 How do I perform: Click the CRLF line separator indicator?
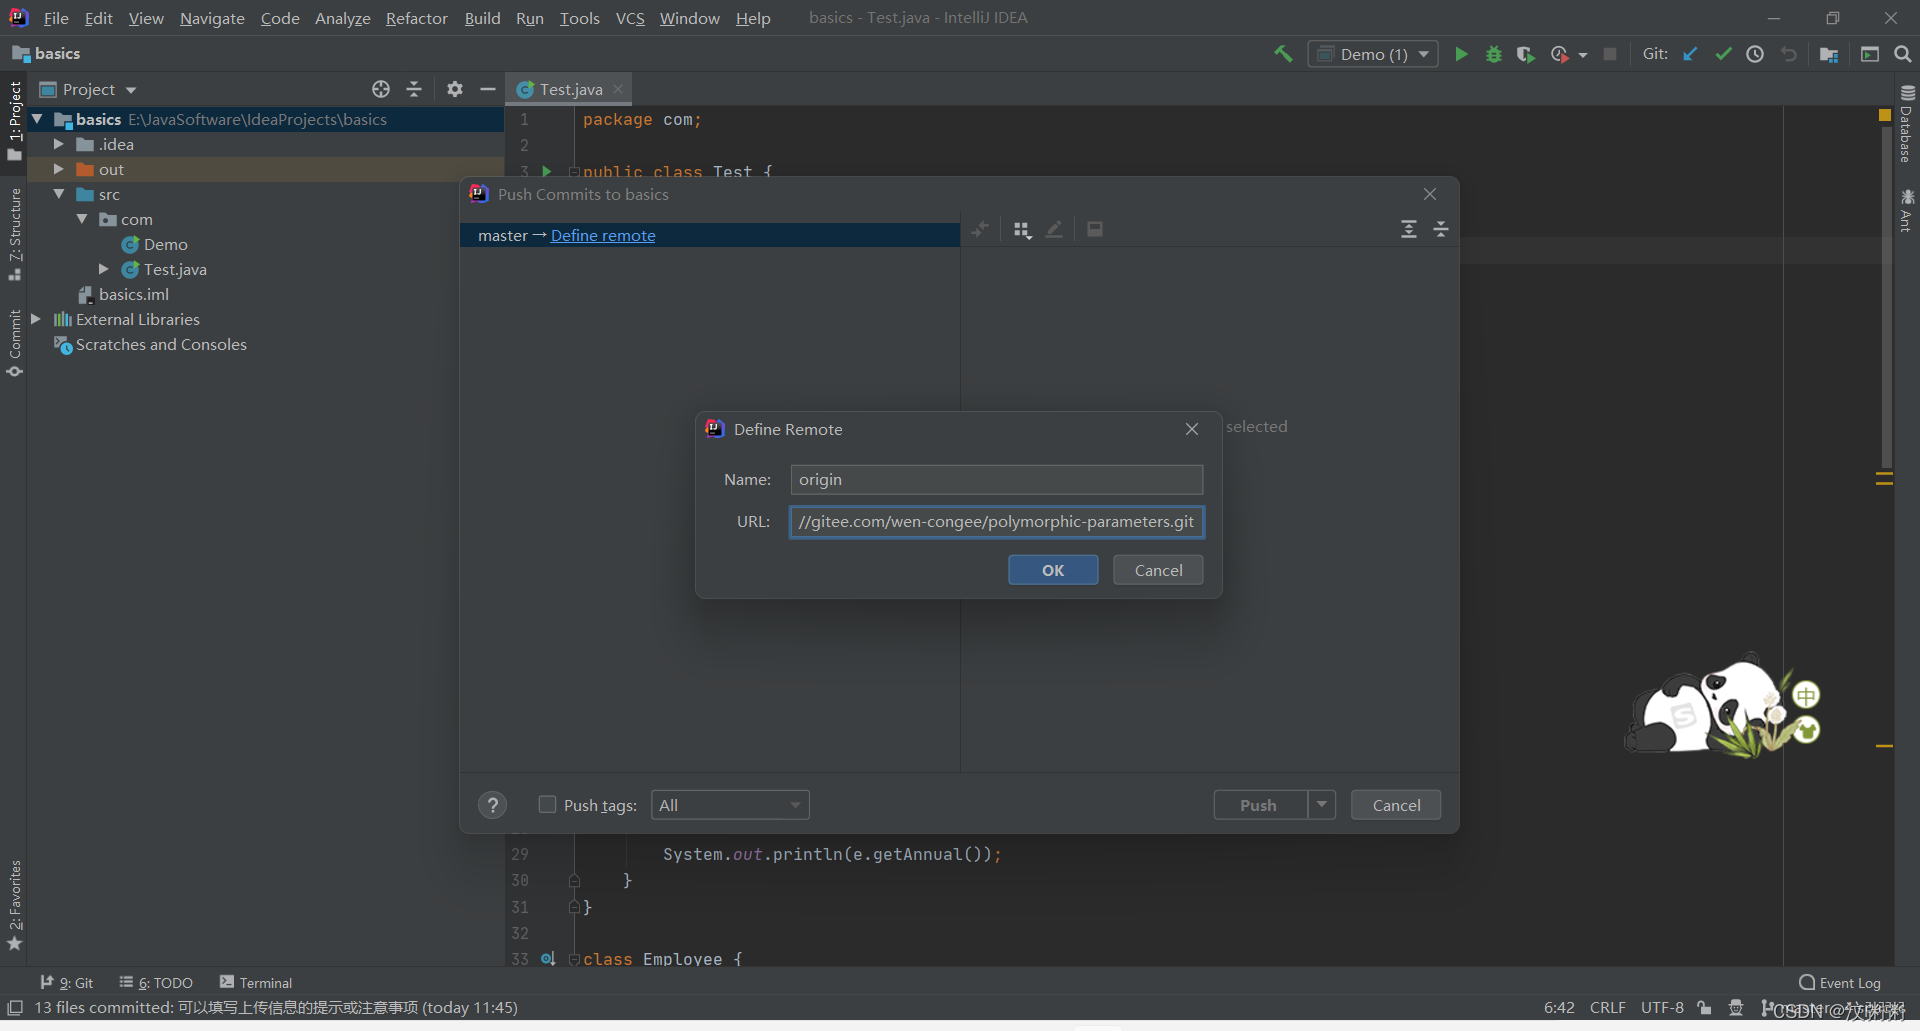[x=1608, y=1008]
